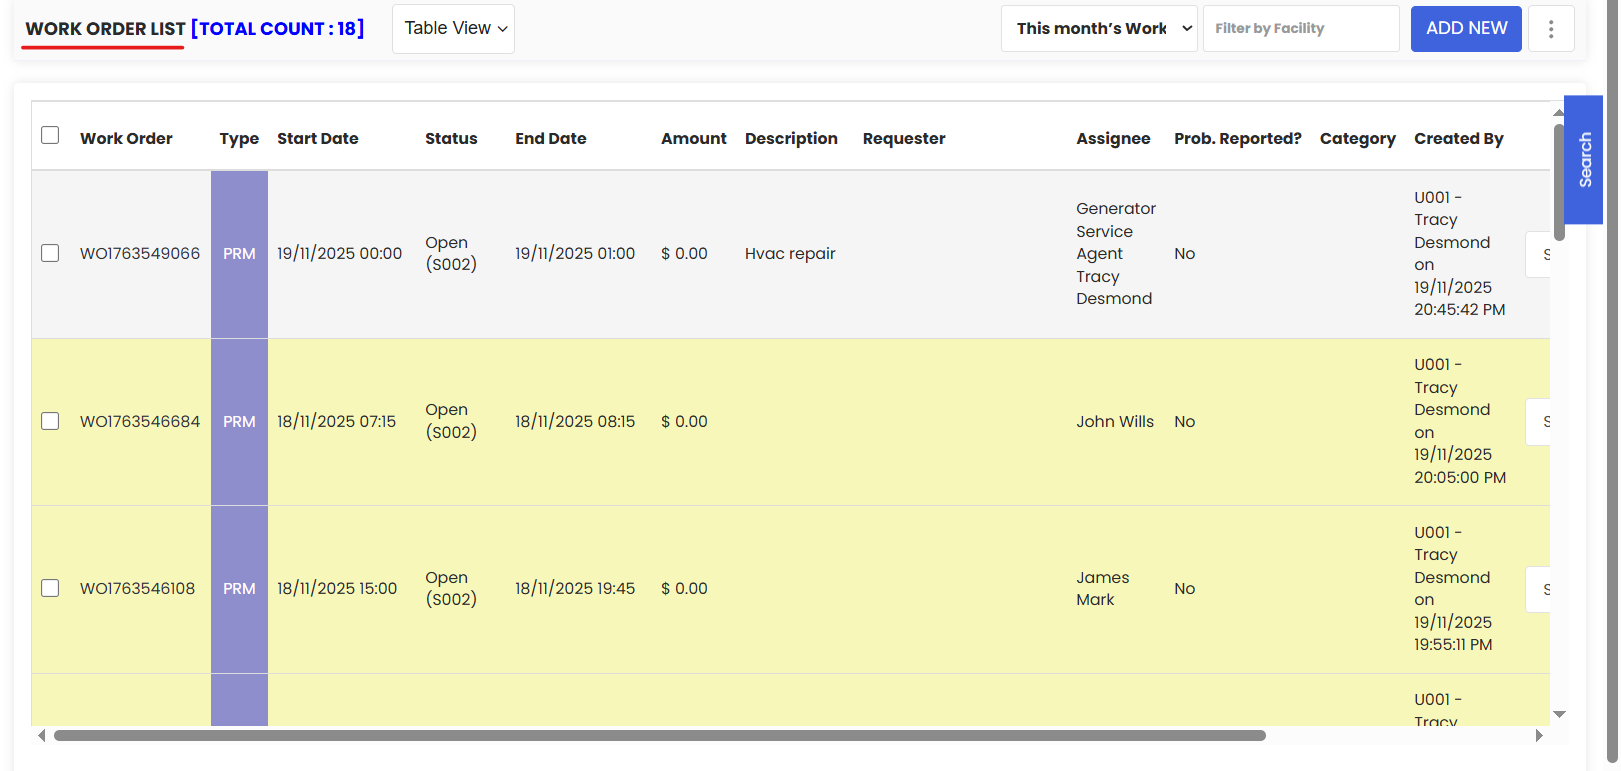This screenshot has width=1621, height=771.
Task: Click assignee John Wills
Action: (1115, 421)
